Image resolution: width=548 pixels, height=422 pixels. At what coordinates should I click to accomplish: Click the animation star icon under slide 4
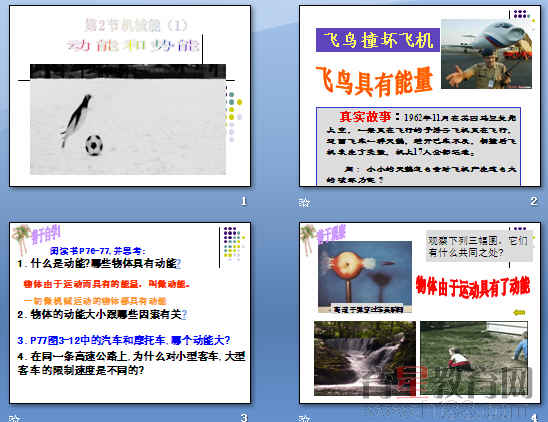[x=304, y=418]
